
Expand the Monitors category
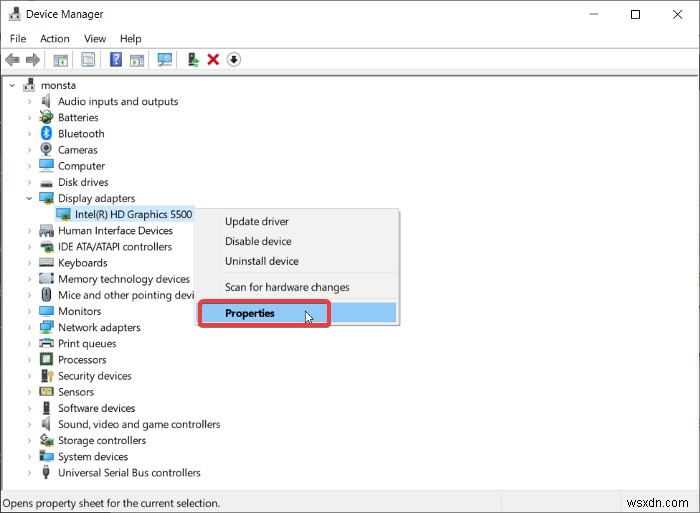coord(29,311)
